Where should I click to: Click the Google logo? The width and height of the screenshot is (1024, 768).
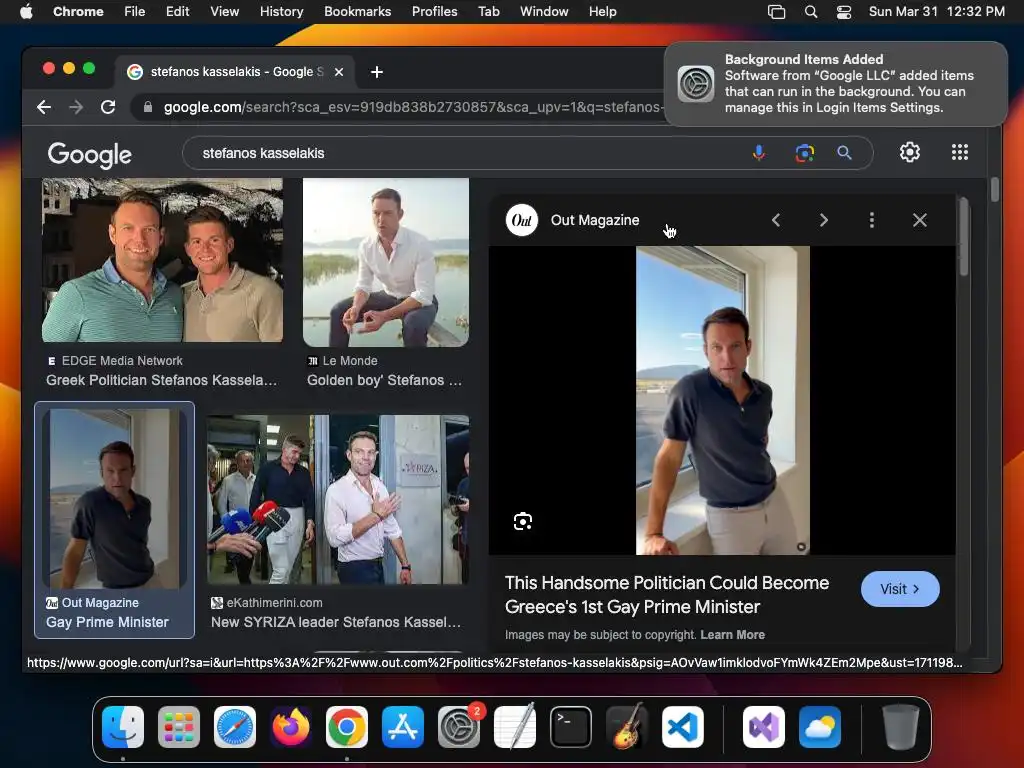pos(89,155)
